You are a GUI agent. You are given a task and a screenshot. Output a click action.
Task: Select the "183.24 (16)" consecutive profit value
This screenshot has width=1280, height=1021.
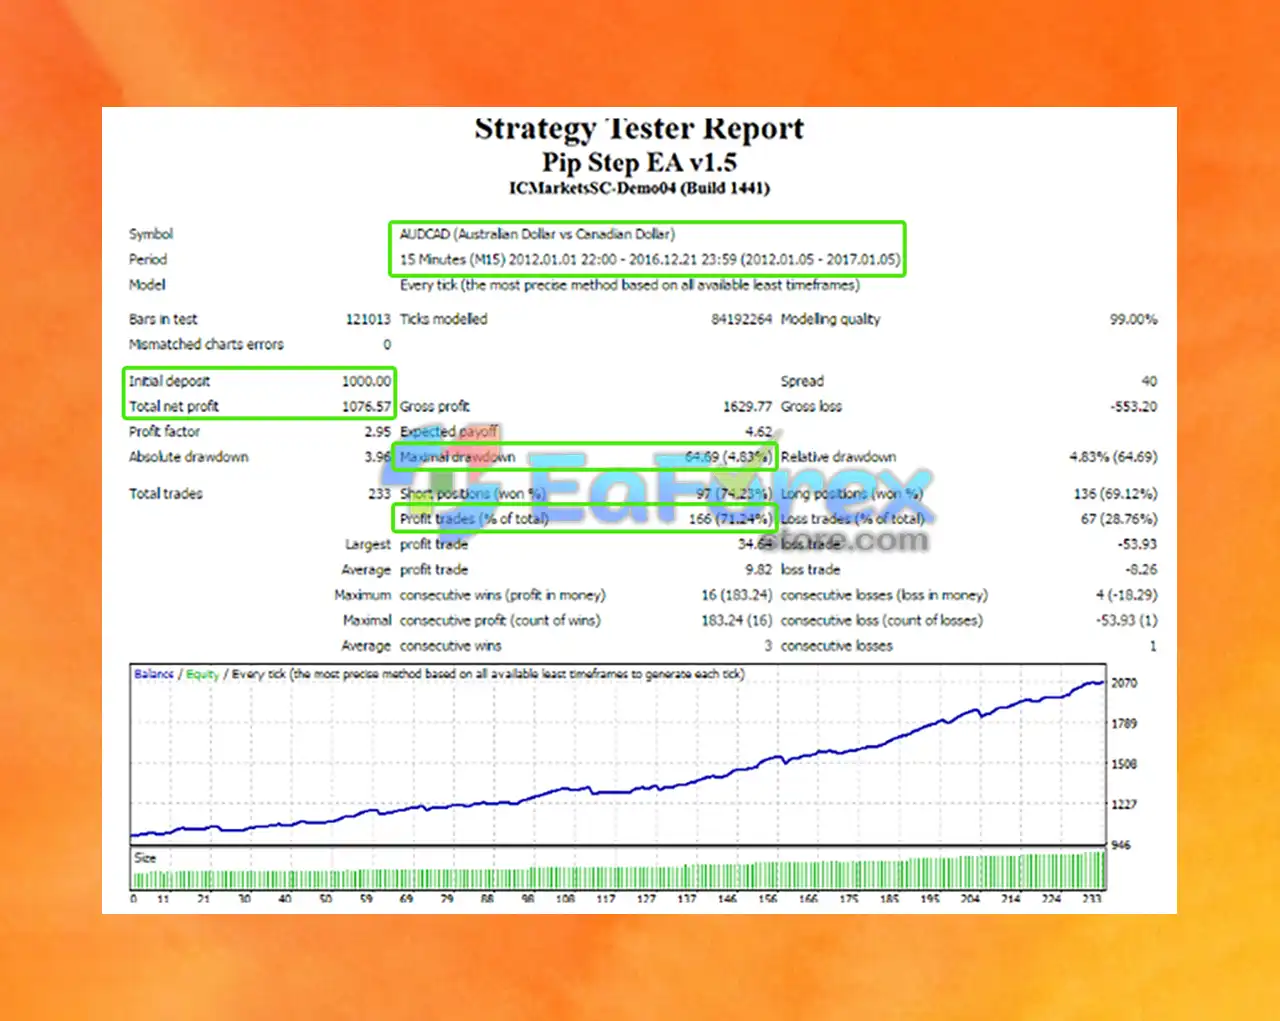(x=736, y=621)
